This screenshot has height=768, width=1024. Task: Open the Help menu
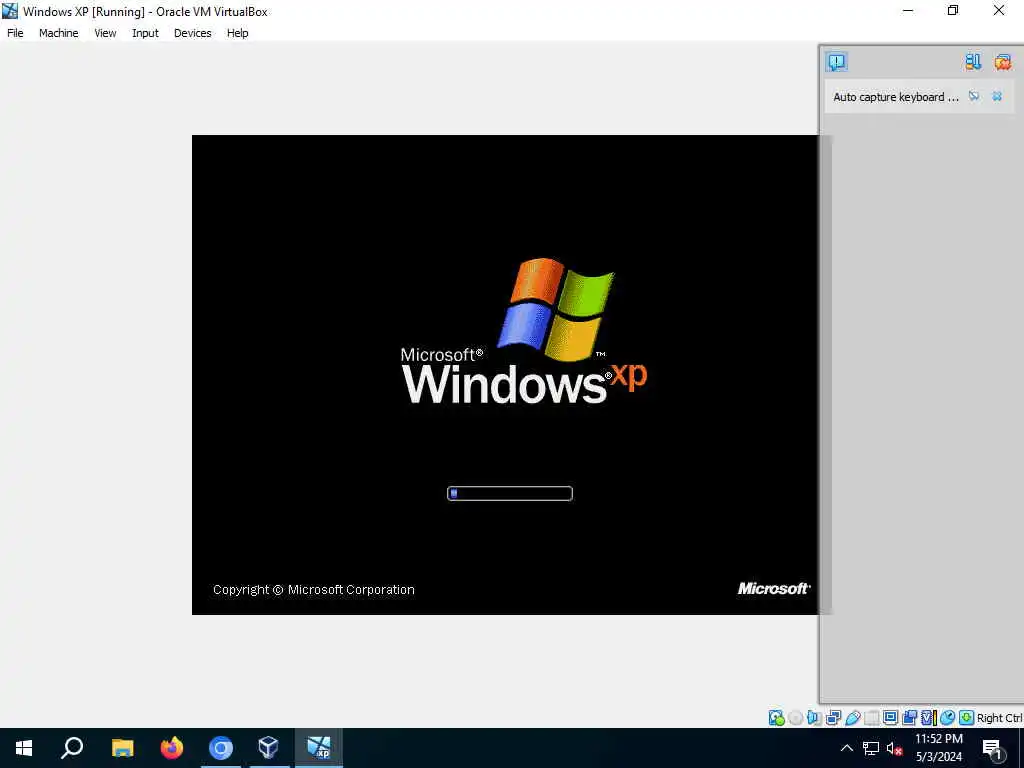coord(237,33)
